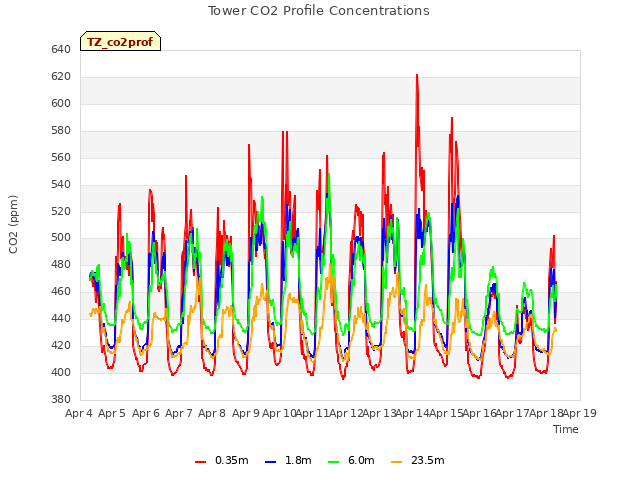Click the red 0.35m legend swatch
Screen dimensions: 640x480
click(200, 462)
